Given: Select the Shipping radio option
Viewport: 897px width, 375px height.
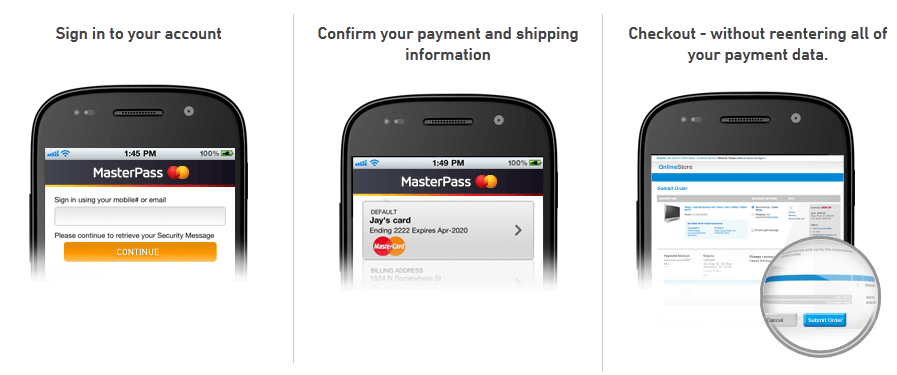Looking at the screenshot, I should click(753, 214).
